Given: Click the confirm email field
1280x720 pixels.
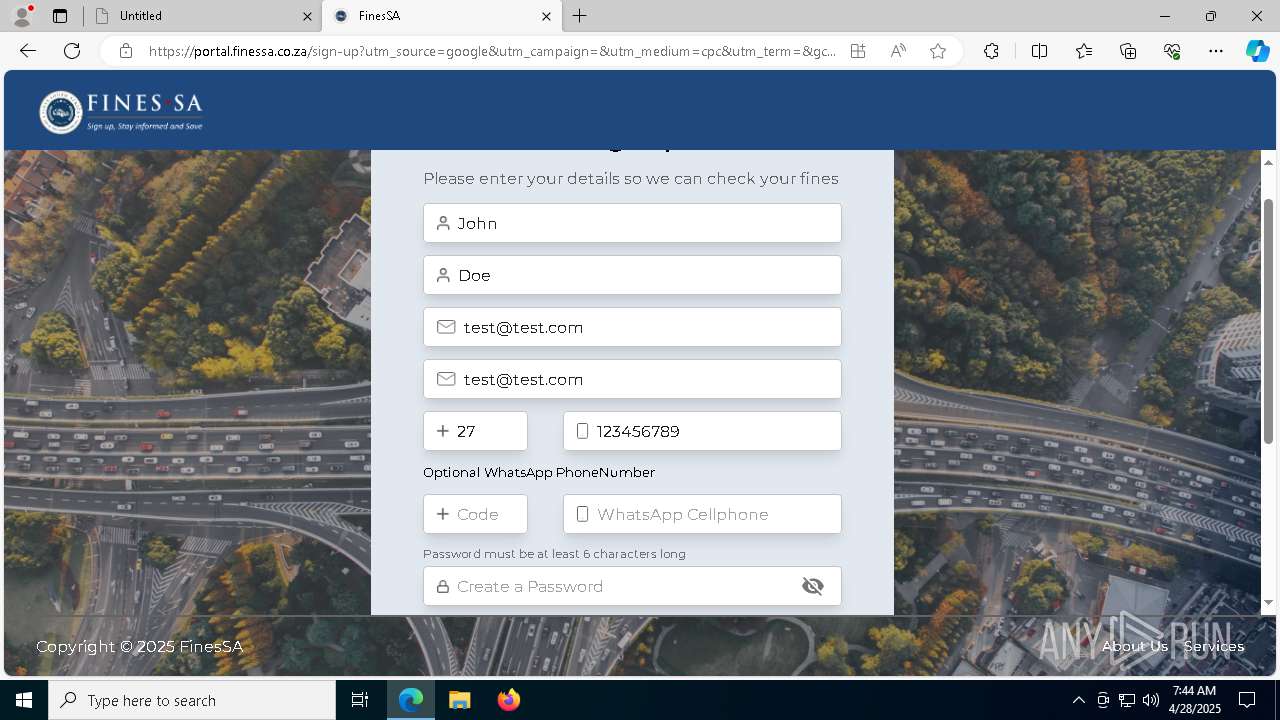Looking at the screenshot, I should pyautogui.click(x=632, y=379).
